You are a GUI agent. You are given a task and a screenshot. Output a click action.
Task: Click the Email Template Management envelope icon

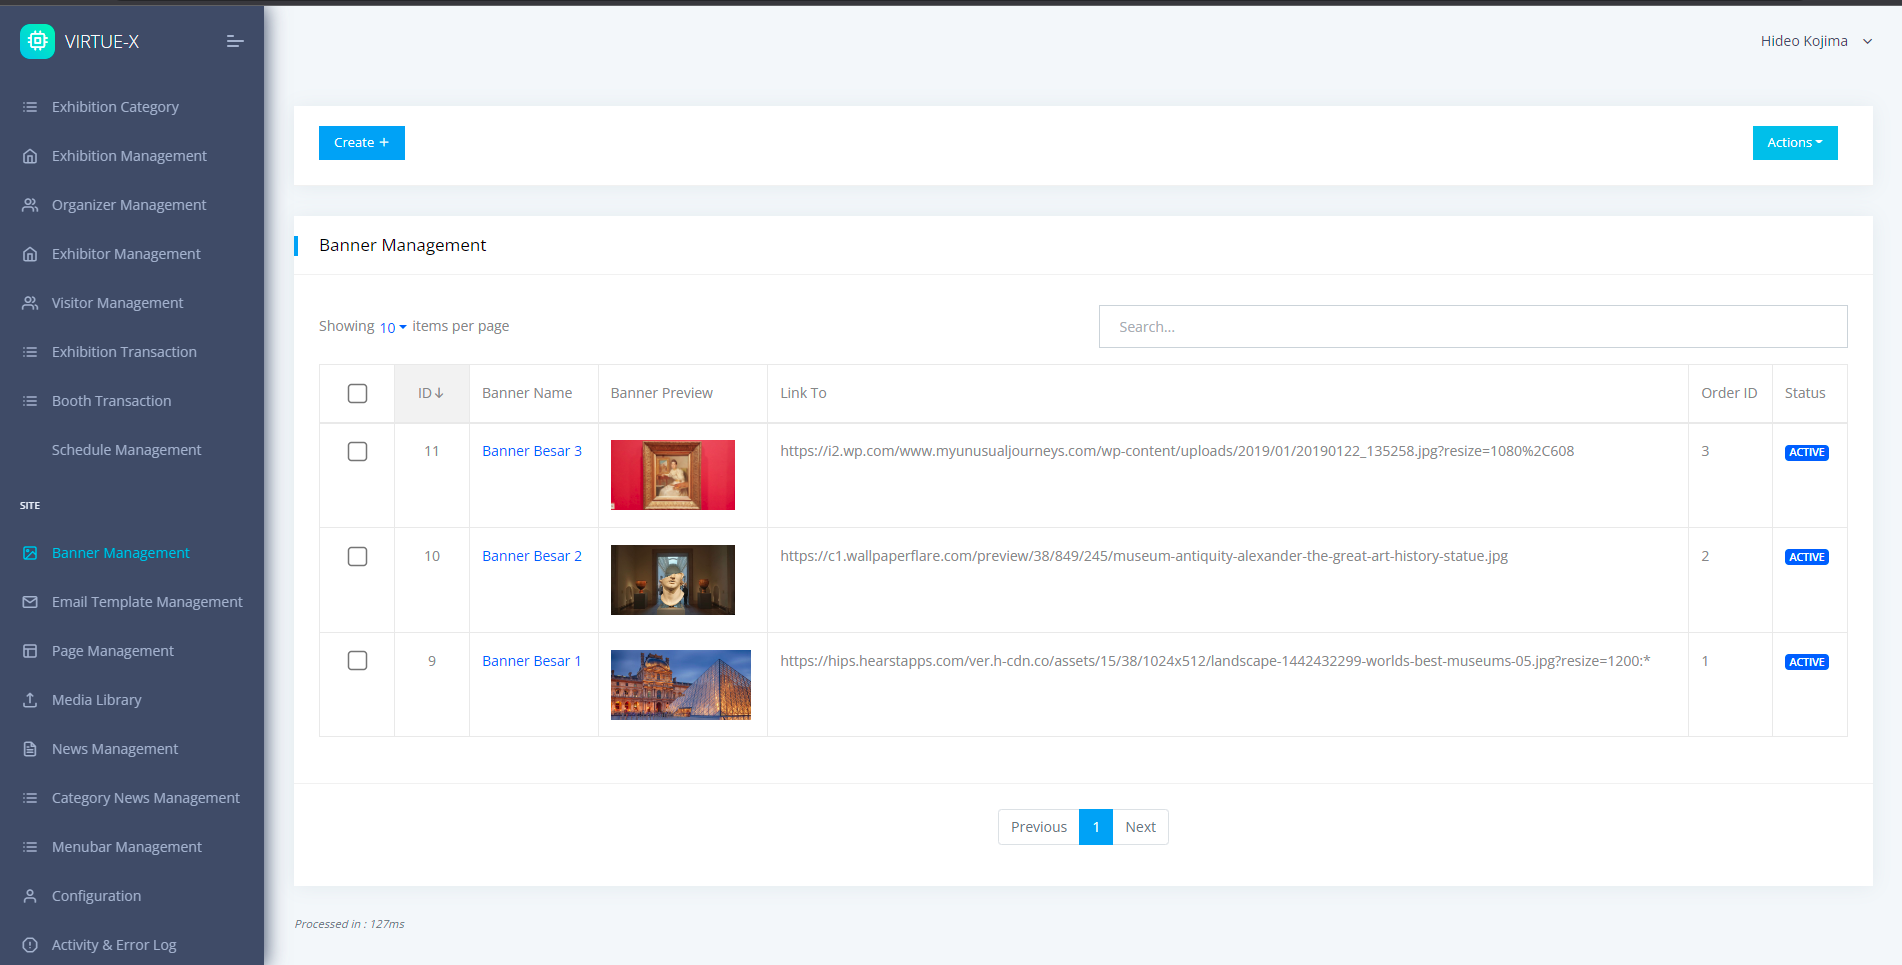(30, 602)
